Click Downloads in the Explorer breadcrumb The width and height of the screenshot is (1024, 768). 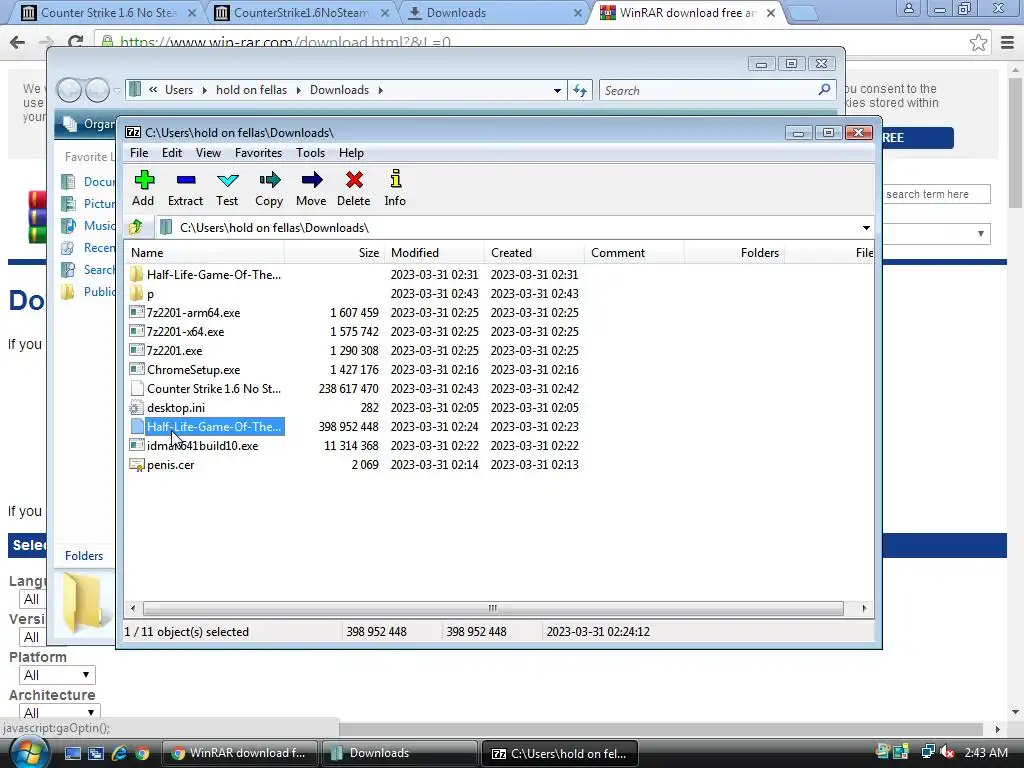click(339, 90)
